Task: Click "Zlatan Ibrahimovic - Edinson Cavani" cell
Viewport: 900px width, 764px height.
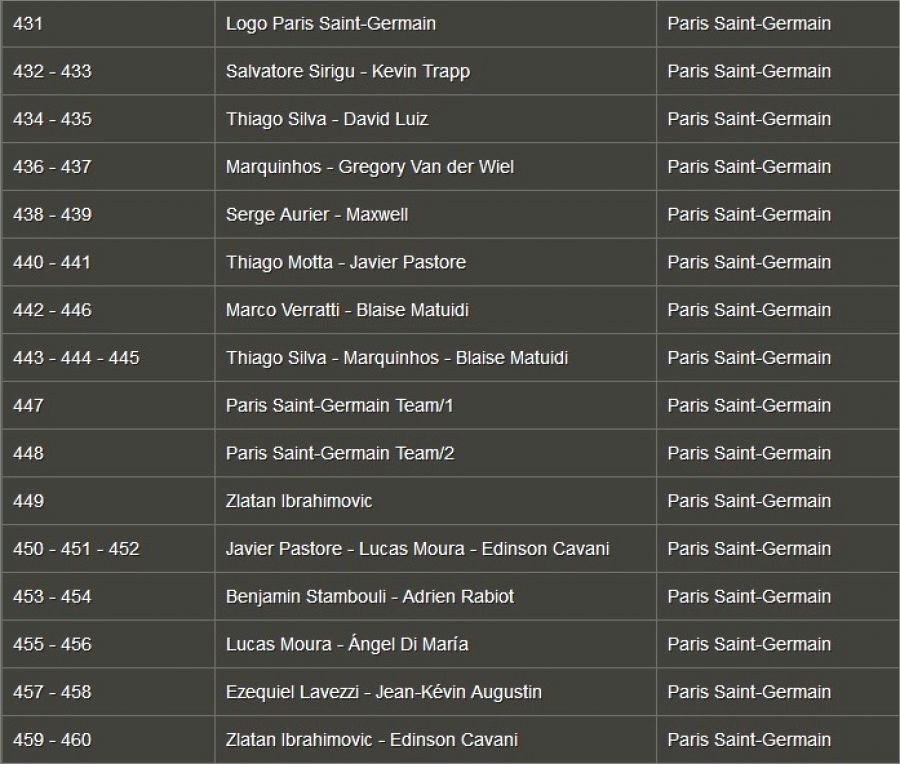Action: (372, 740)
